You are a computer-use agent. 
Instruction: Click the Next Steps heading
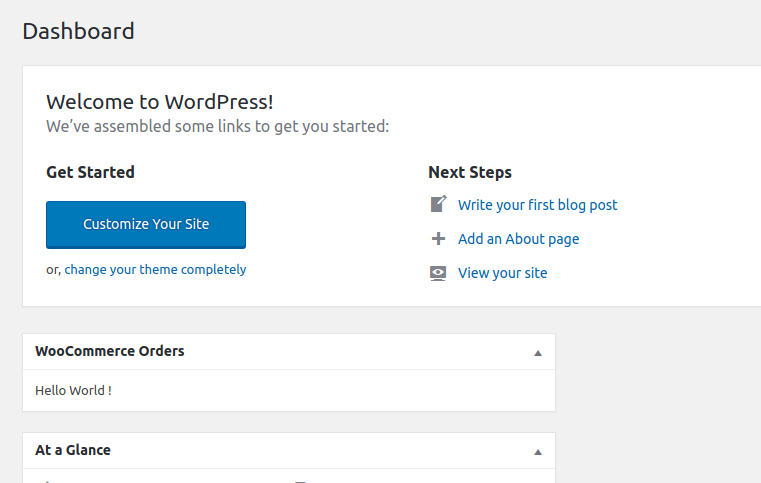[470, 172]
